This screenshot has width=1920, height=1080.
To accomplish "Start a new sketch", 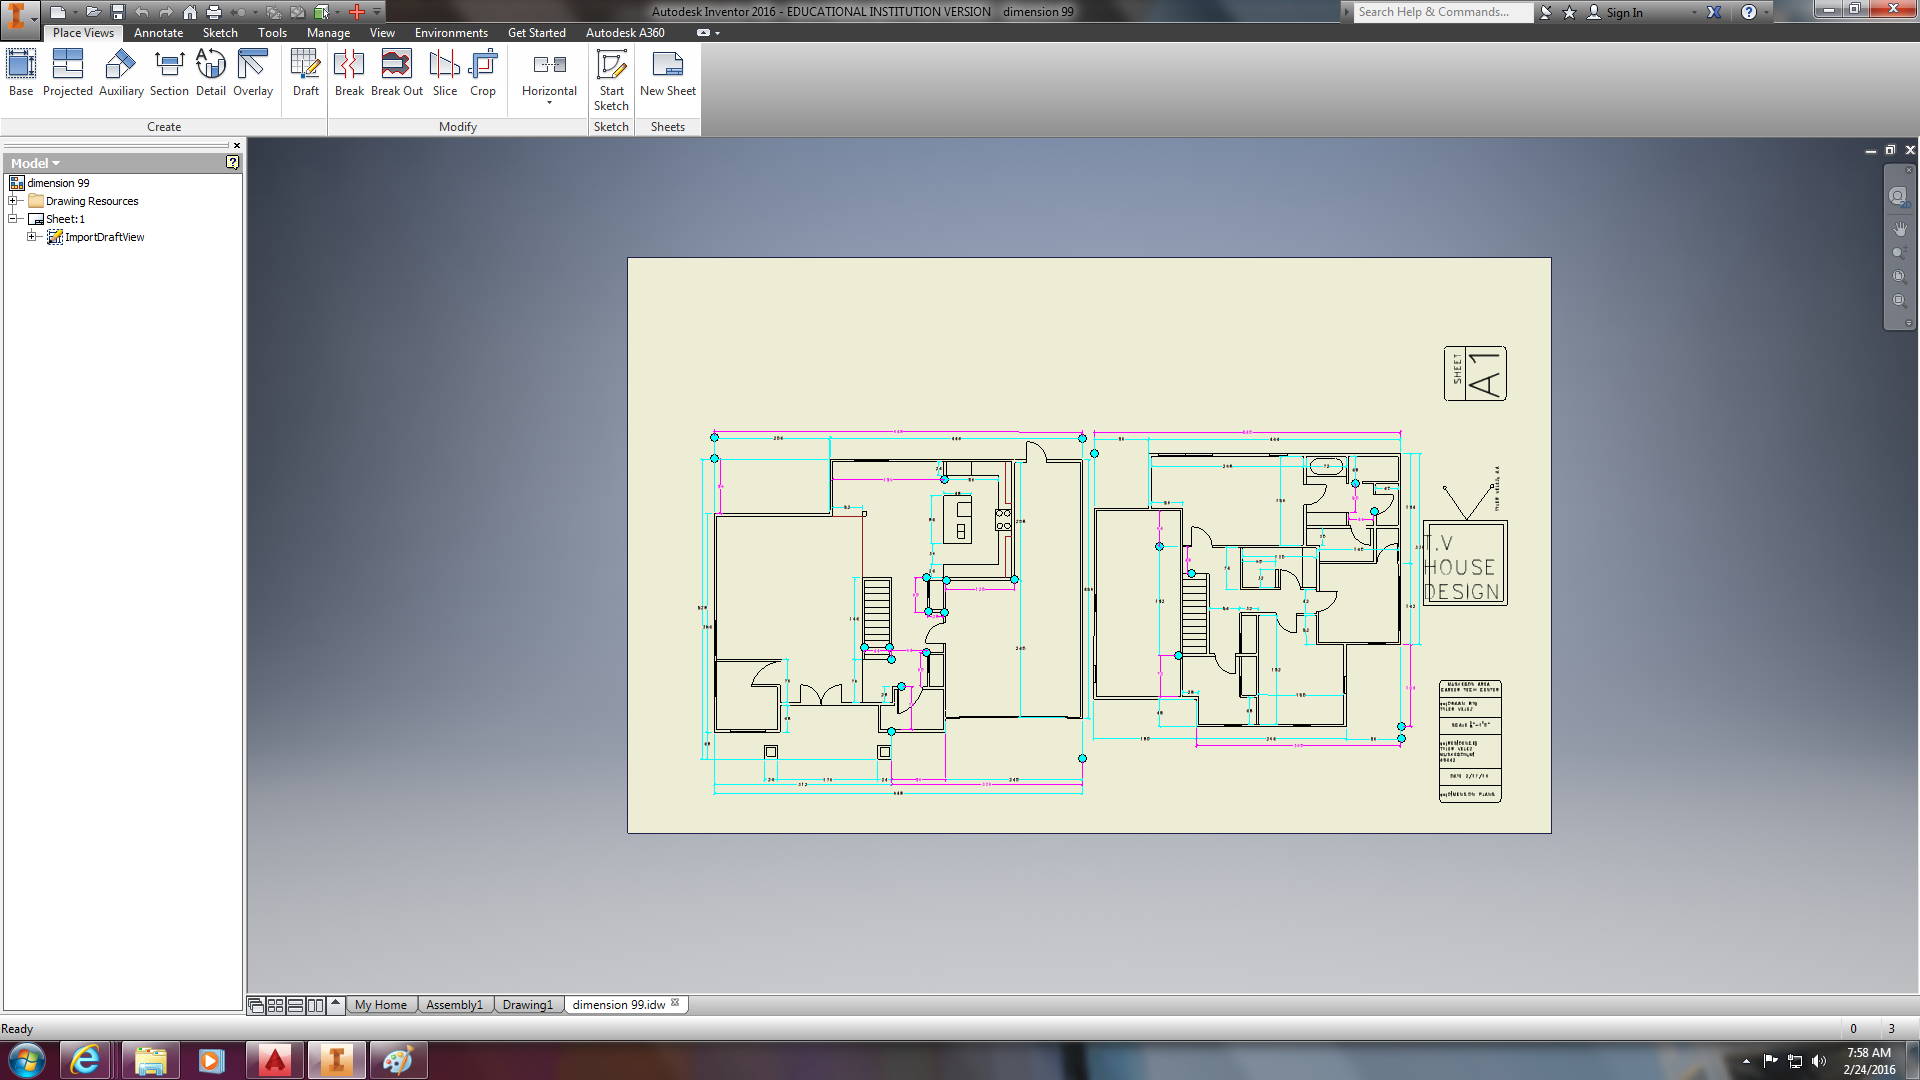I will (x=611, y=80).
